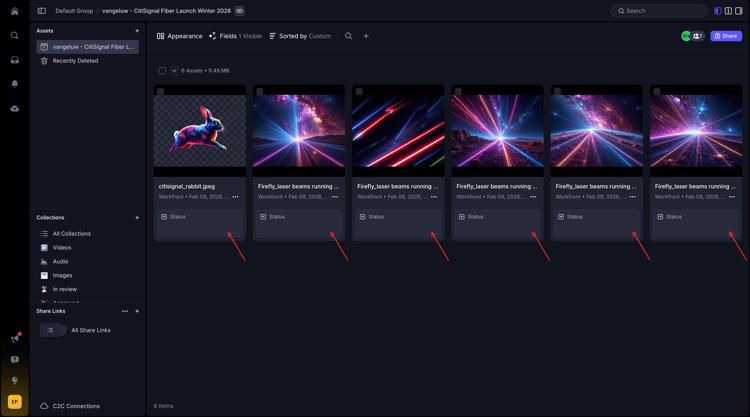The width and height of the screenshot is (750, 417).
Task: Select vangeluw - CitiSignal Fiber project in Assets
Action: click(88, 47)
